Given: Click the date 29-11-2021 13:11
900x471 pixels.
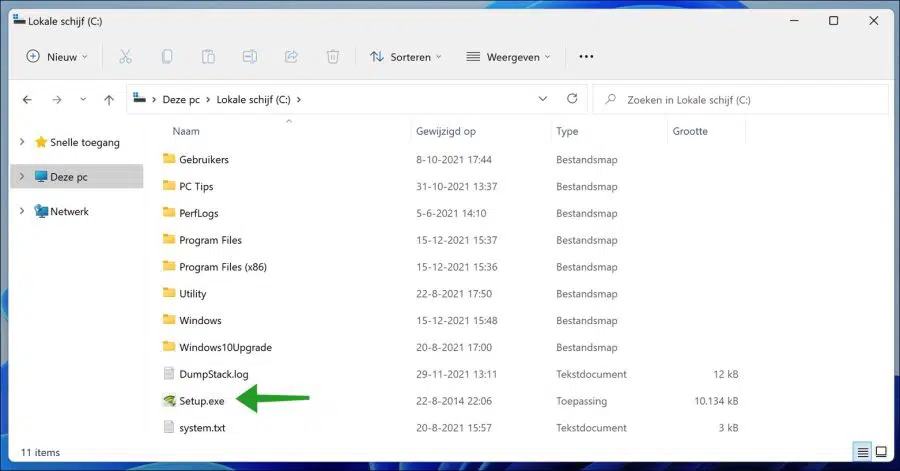Looking at the screenshot, I should 456,374.
